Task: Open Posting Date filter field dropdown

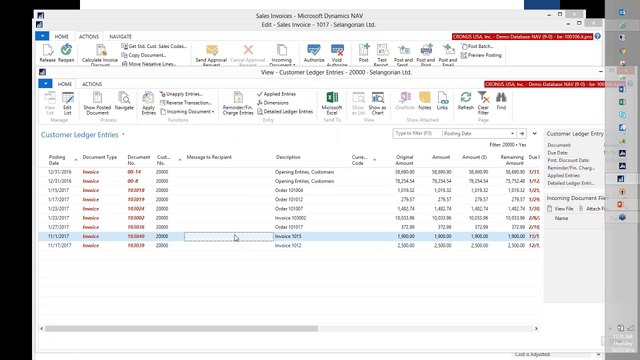Action: pyautogui.click(x=512, y=133)
